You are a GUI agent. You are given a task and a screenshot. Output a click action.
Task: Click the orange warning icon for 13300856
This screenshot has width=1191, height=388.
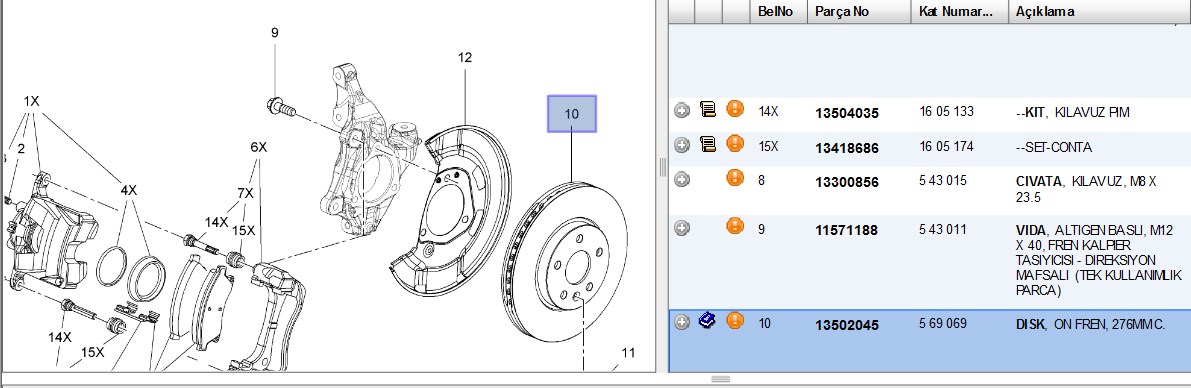pyautogui.click(x=735, y=178)
